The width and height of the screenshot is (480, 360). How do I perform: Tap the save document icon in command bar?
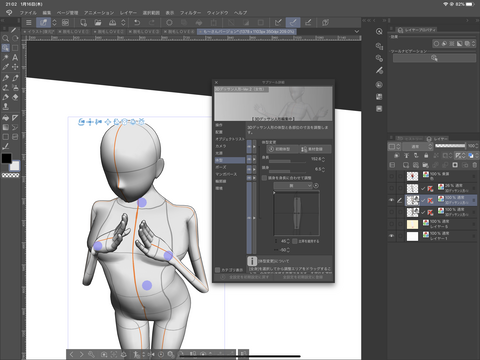click(113, 22)
